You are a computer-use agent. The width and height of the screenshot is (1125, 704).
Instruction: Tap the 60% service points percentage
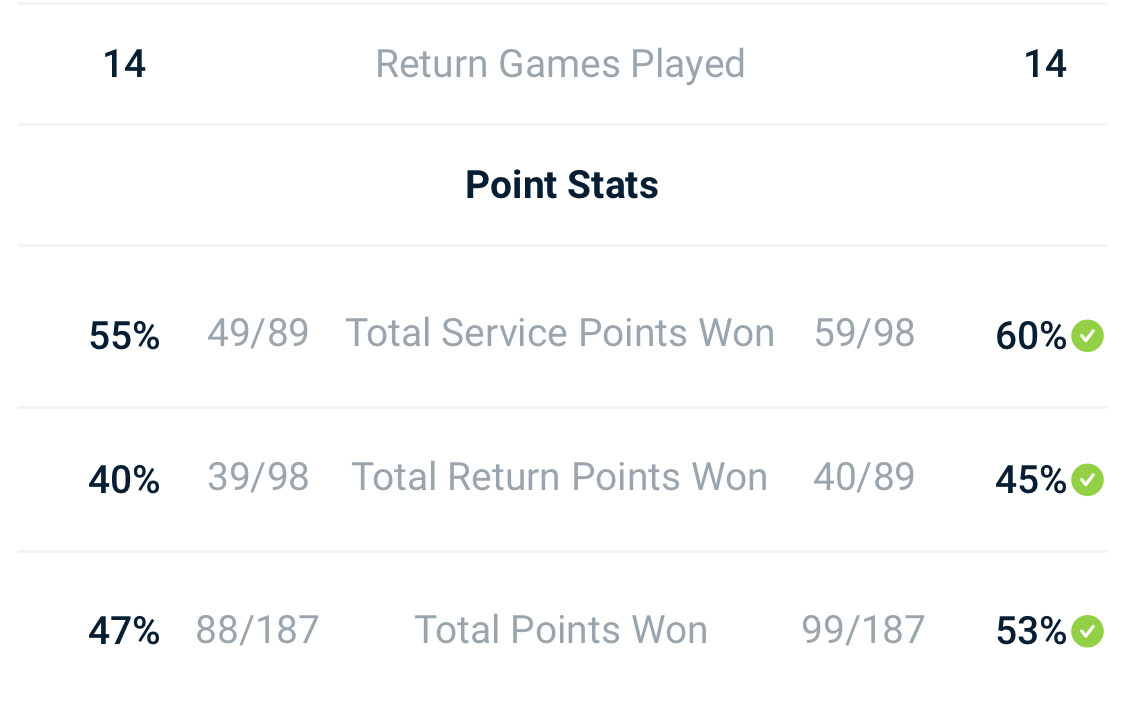1031,336
